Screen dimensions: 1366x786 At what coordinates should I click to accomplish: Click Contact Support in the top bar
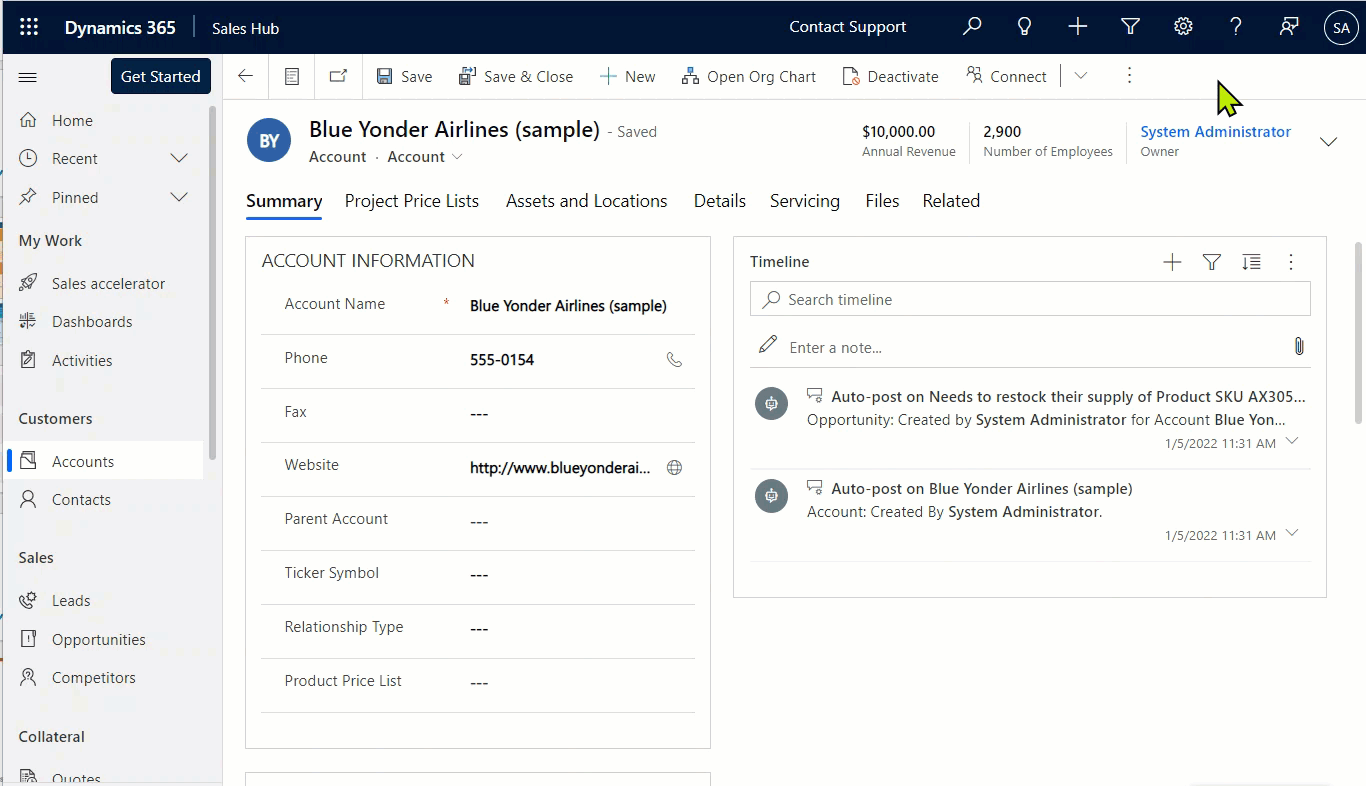848,27
